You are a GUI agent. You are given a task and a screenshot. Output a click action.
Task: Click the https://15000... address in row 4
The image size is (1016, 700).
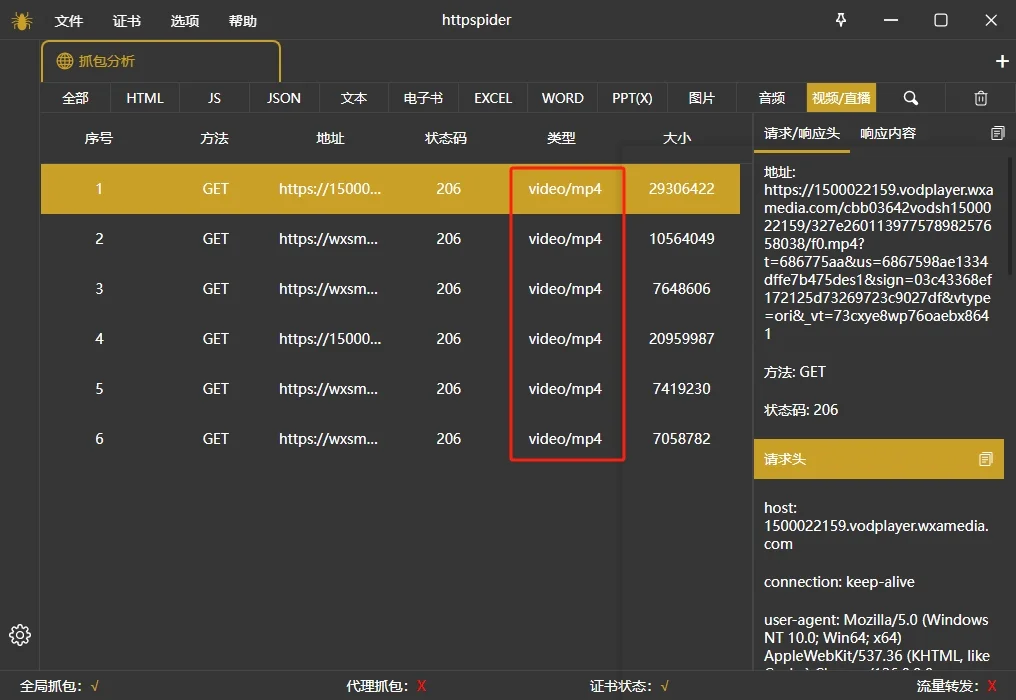[x=330, y=338]
